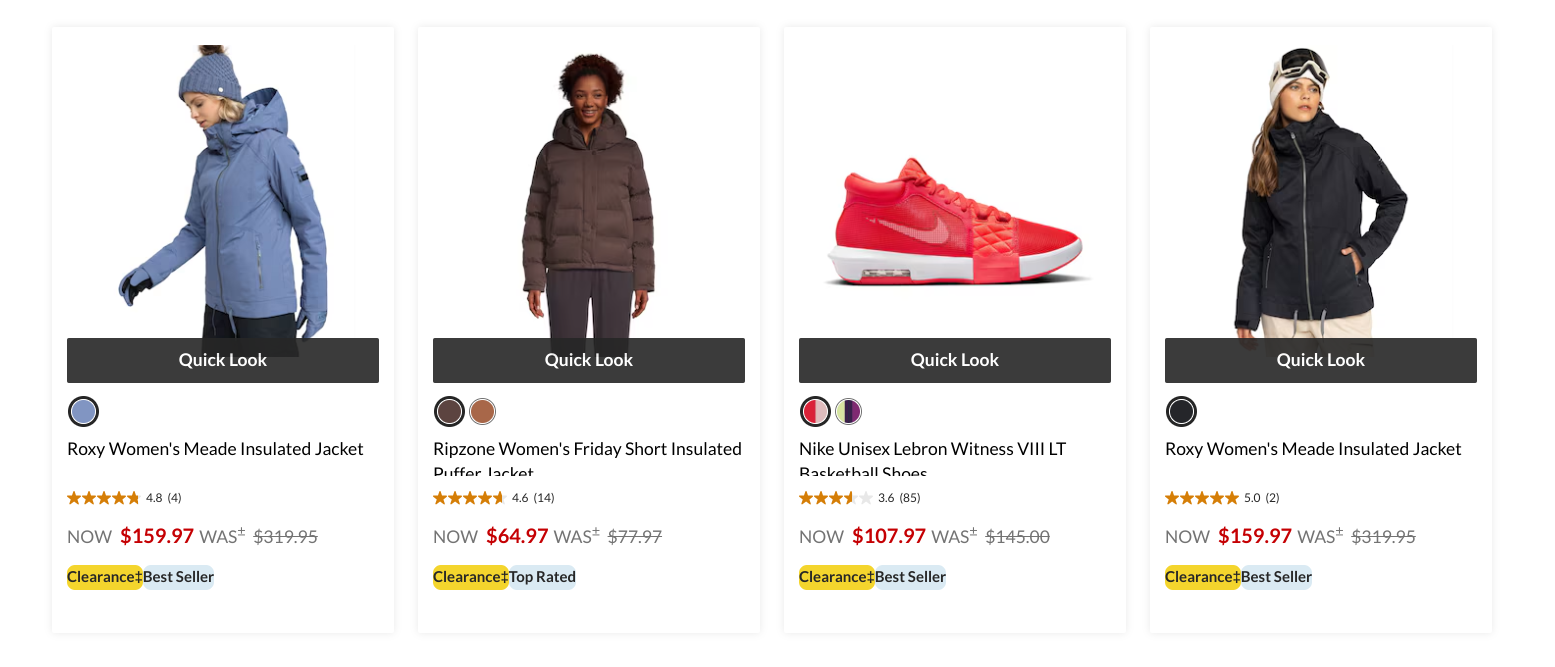Open Quick Look for Nike Lebron shoes
1555x667 pixels.
point(955,360)
